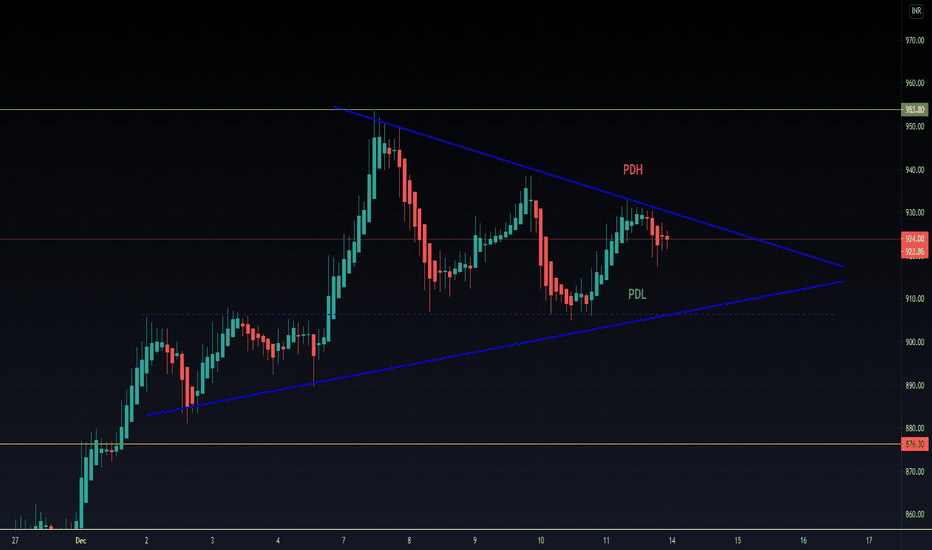Click the 3 date label on time axis
The height and width of the screenshot is (550, 932).
point(212,540)
